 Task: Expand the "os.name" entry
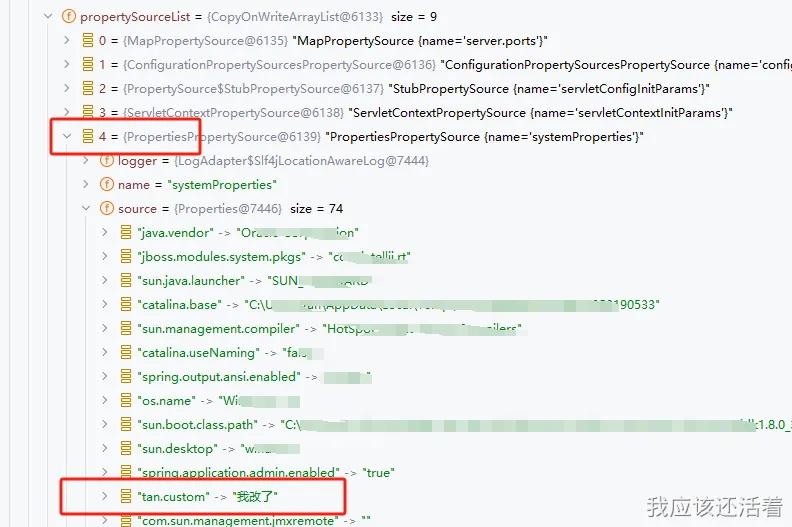point(106,401)
